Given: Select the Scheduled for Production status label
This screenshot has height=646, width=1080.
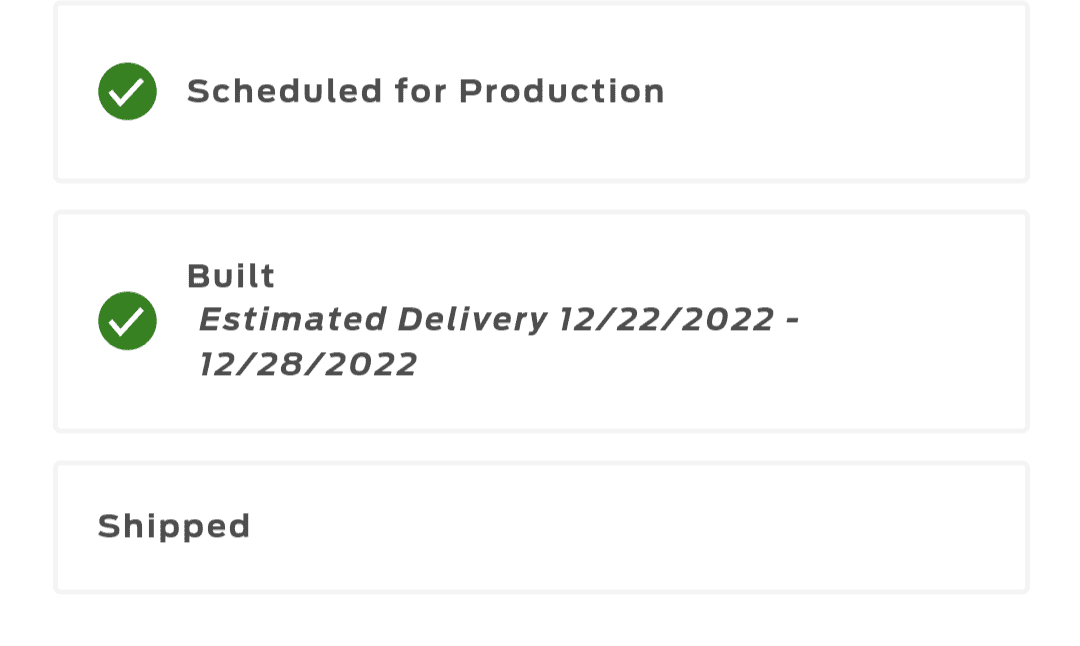Looking at the screenshot, I should [x=425, y=91].
